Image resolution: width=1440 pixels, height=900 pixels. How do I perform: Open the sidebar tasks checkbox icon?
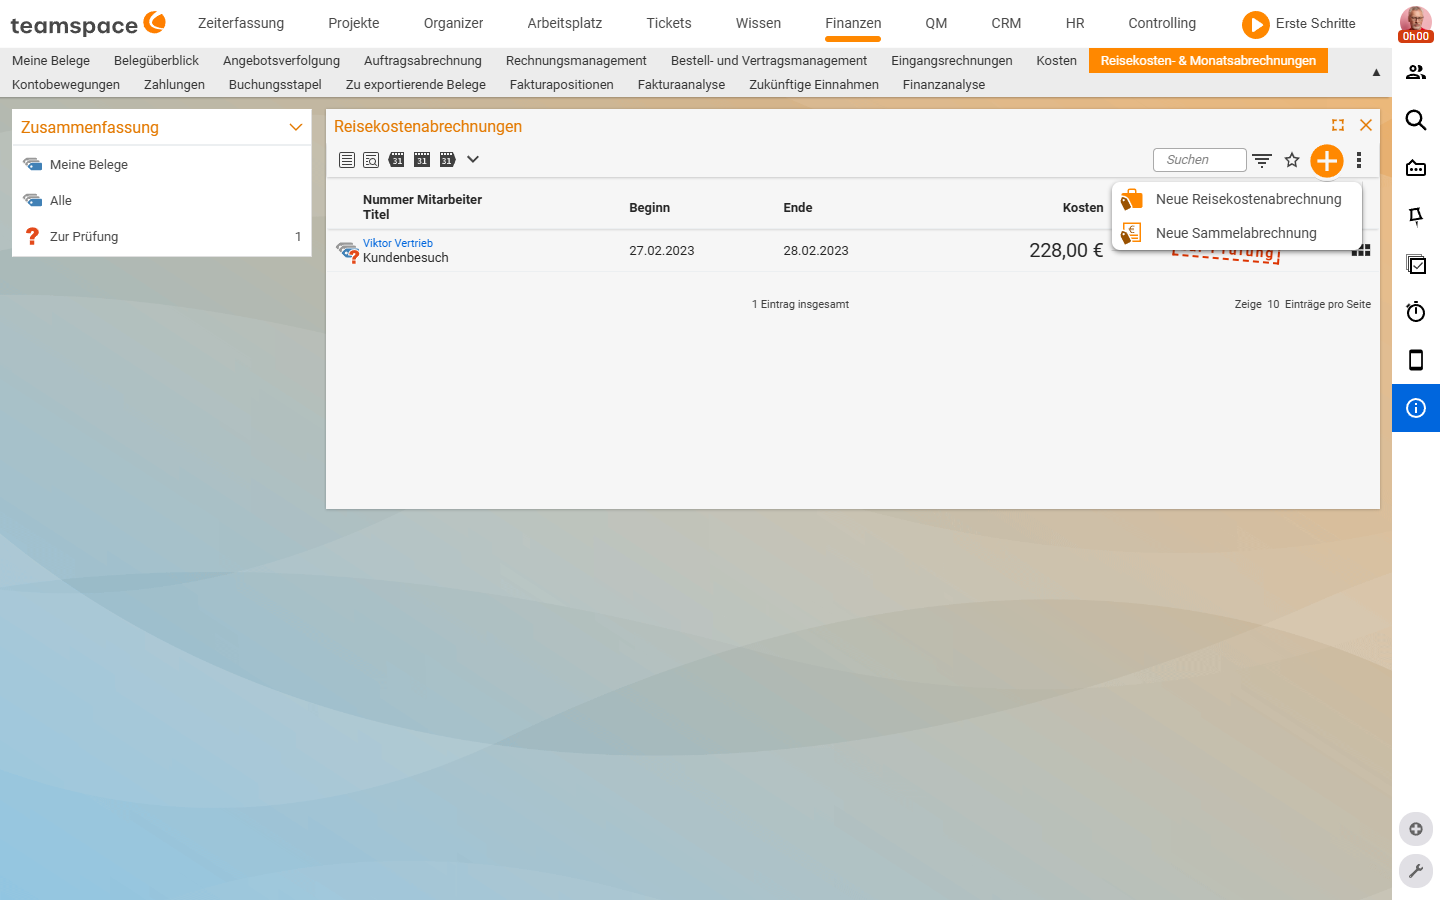point(1416,264)
